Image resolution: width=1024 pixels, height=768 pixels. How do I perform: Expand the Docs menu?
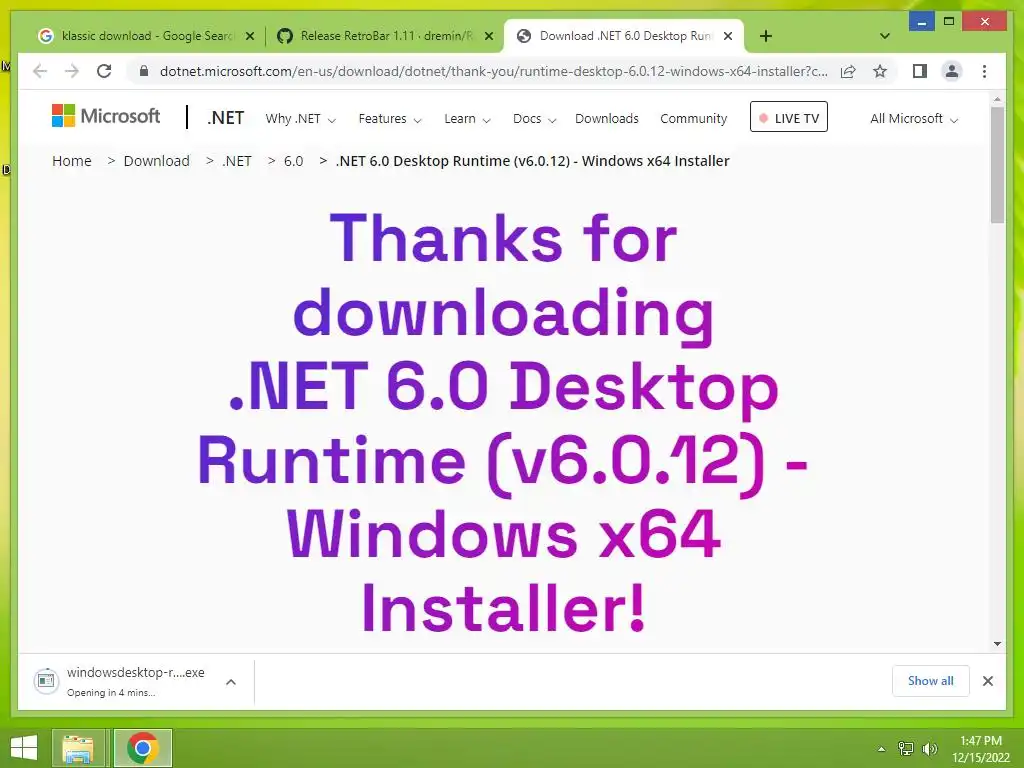534,119
